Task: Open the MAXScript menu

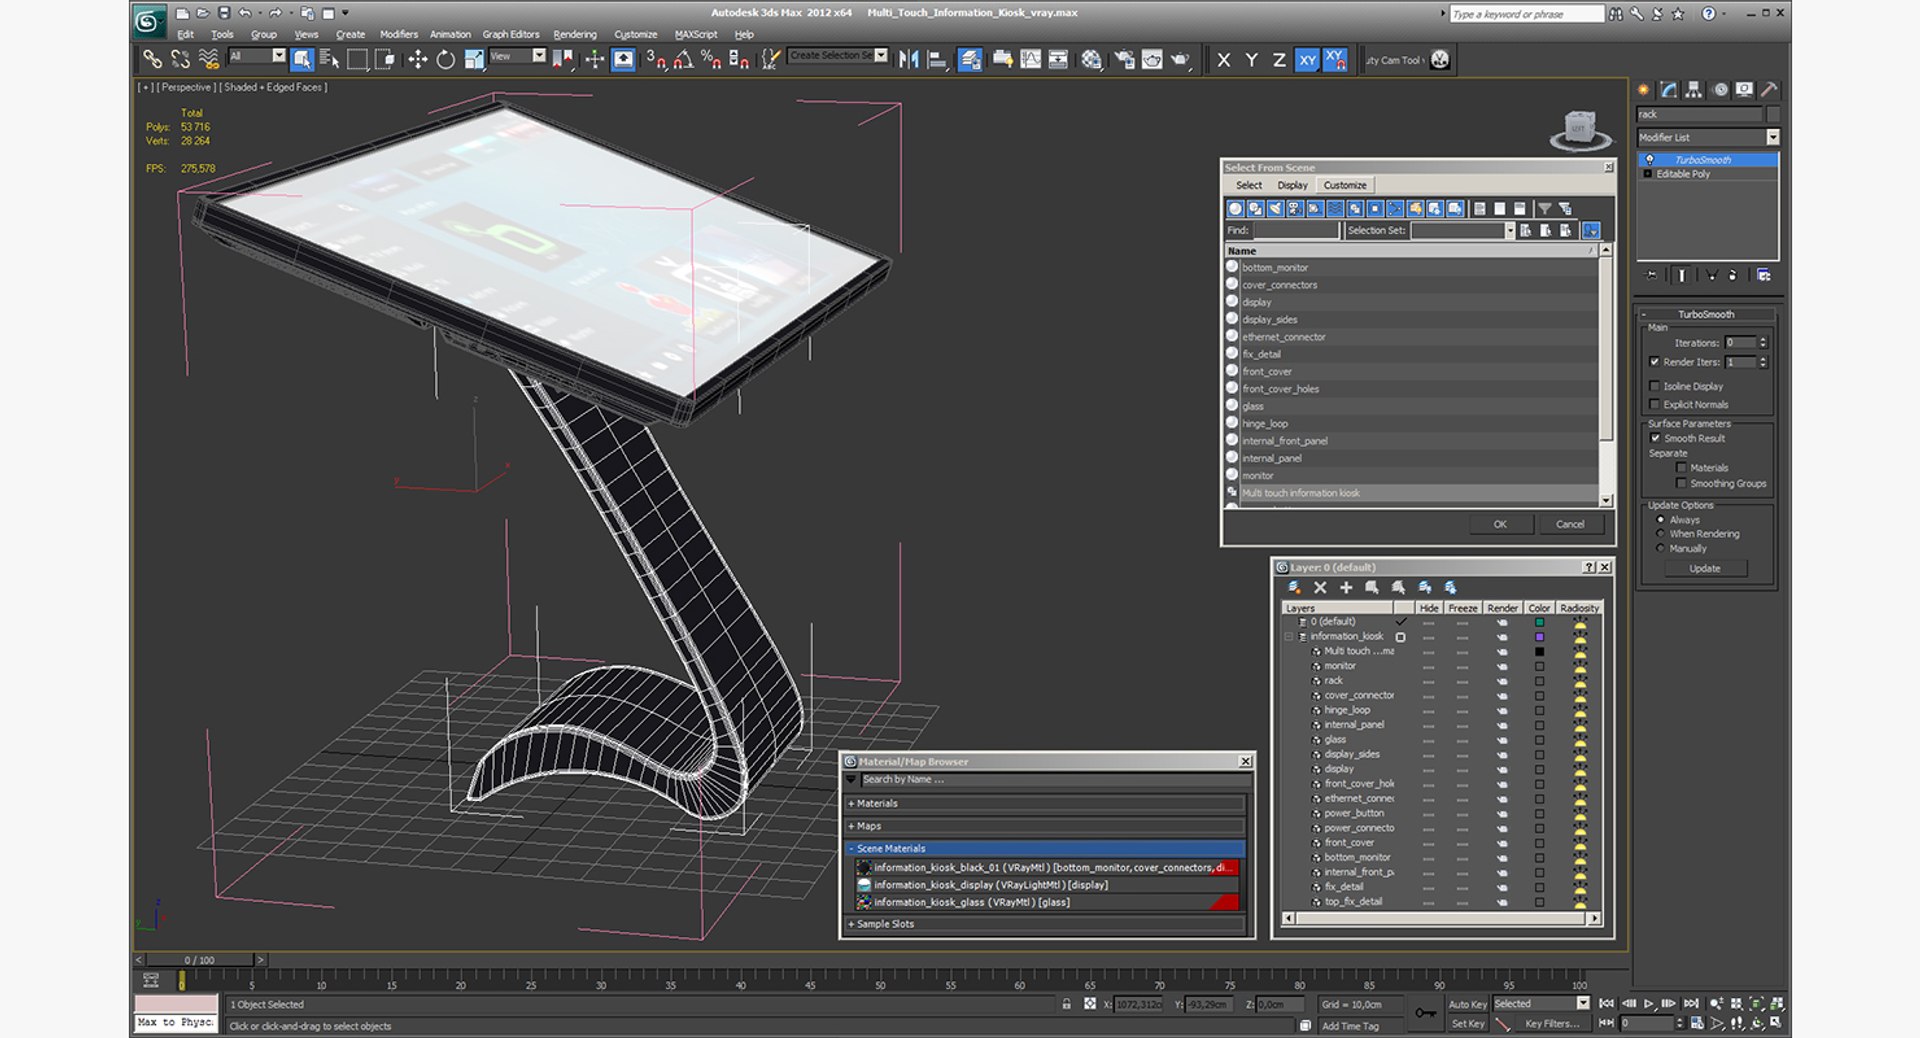Action: pos(696,34)
